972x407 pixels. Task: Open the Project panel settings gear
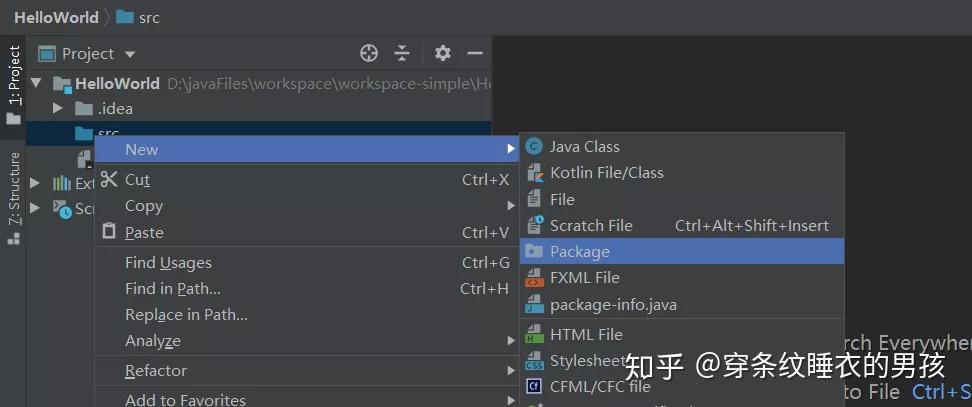(443, 53)
